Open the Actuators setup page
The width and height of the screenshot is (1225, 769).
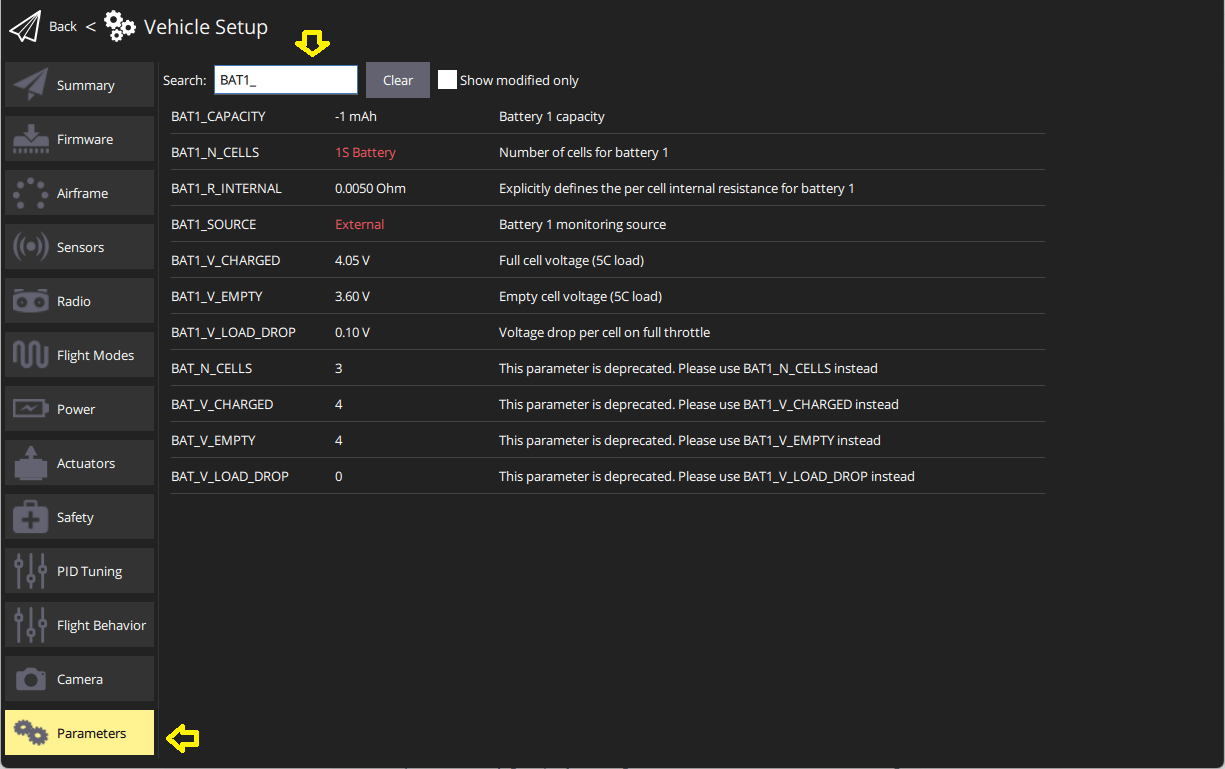30,462
